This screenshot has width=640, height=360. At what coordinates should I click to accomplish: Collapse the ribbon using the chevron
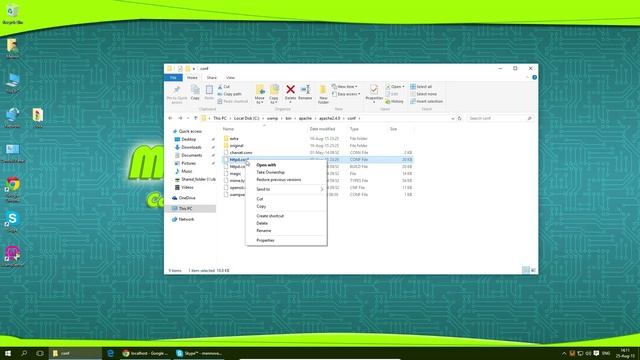[527, 78]
